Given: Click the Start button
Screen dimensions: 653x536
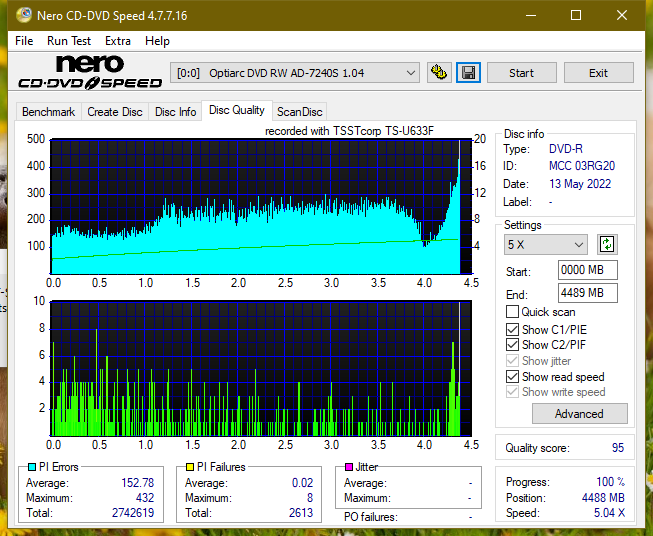Looking at the screenshot, I should coord(521,73).
